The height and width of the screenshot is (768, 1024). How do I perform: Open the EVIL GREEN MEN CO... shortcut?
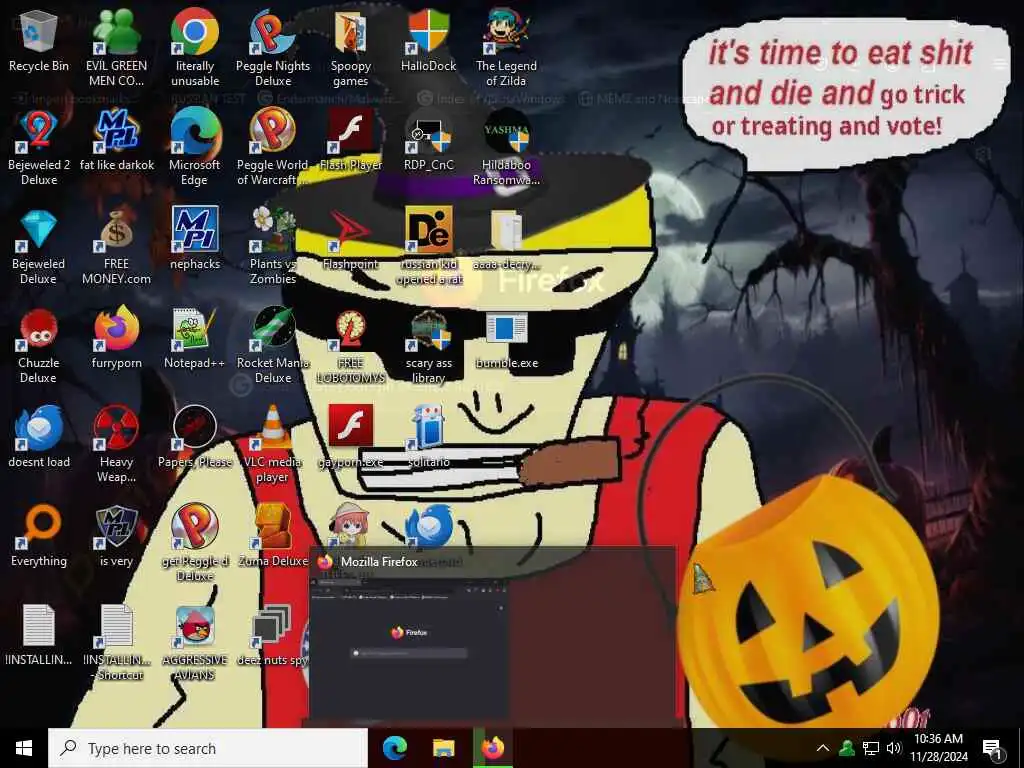click(x=116, y=47)
